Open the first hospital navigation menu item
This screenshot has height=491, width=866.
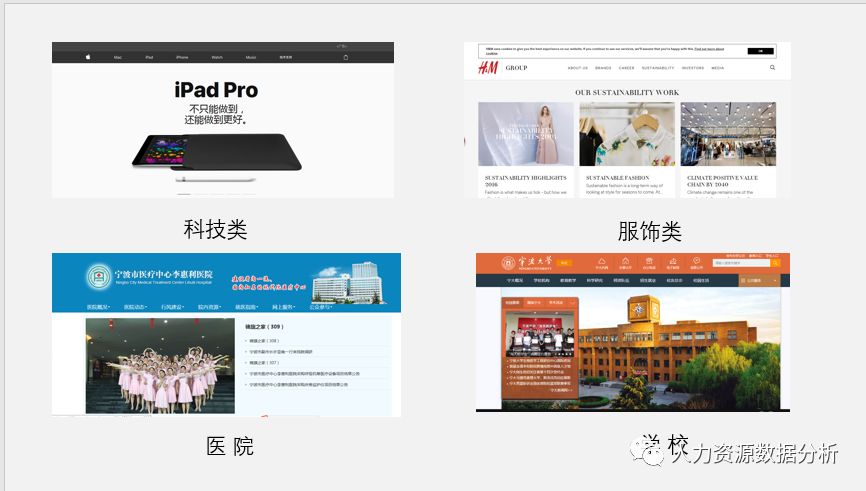click(98, 307)
